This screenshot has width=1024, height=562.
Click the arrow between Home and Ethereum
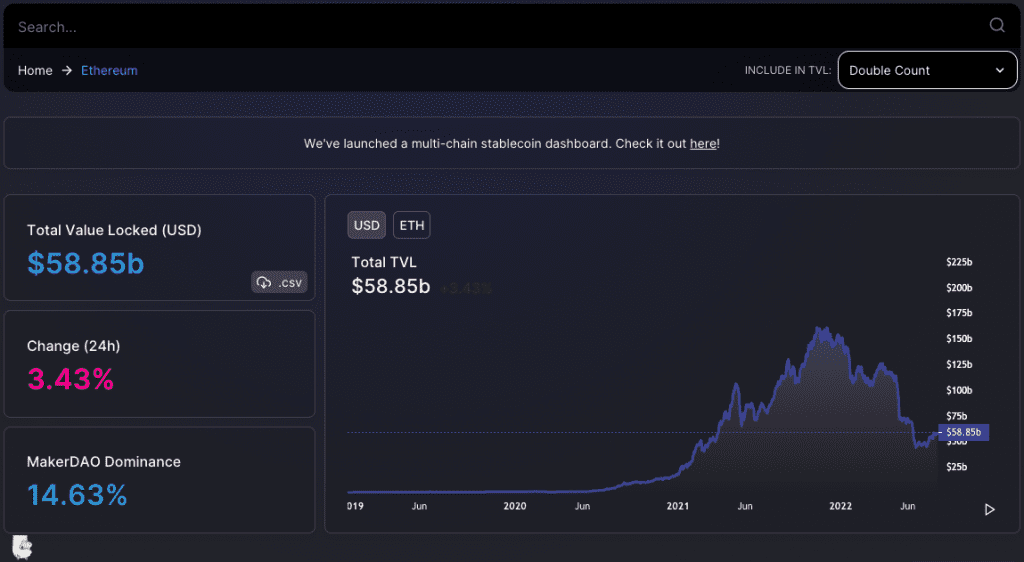coord(67,70)
